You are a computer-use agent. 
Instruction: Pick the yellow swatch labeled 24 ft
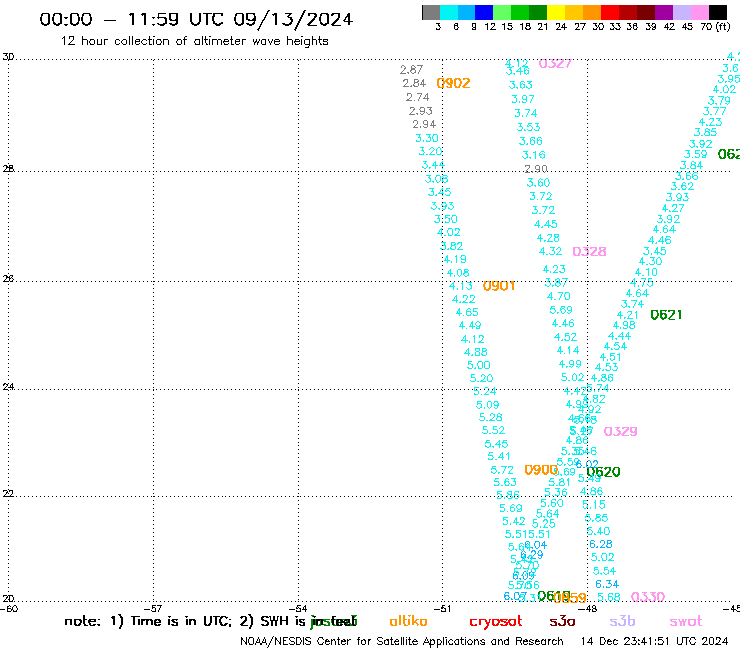[x=556, y=12]
